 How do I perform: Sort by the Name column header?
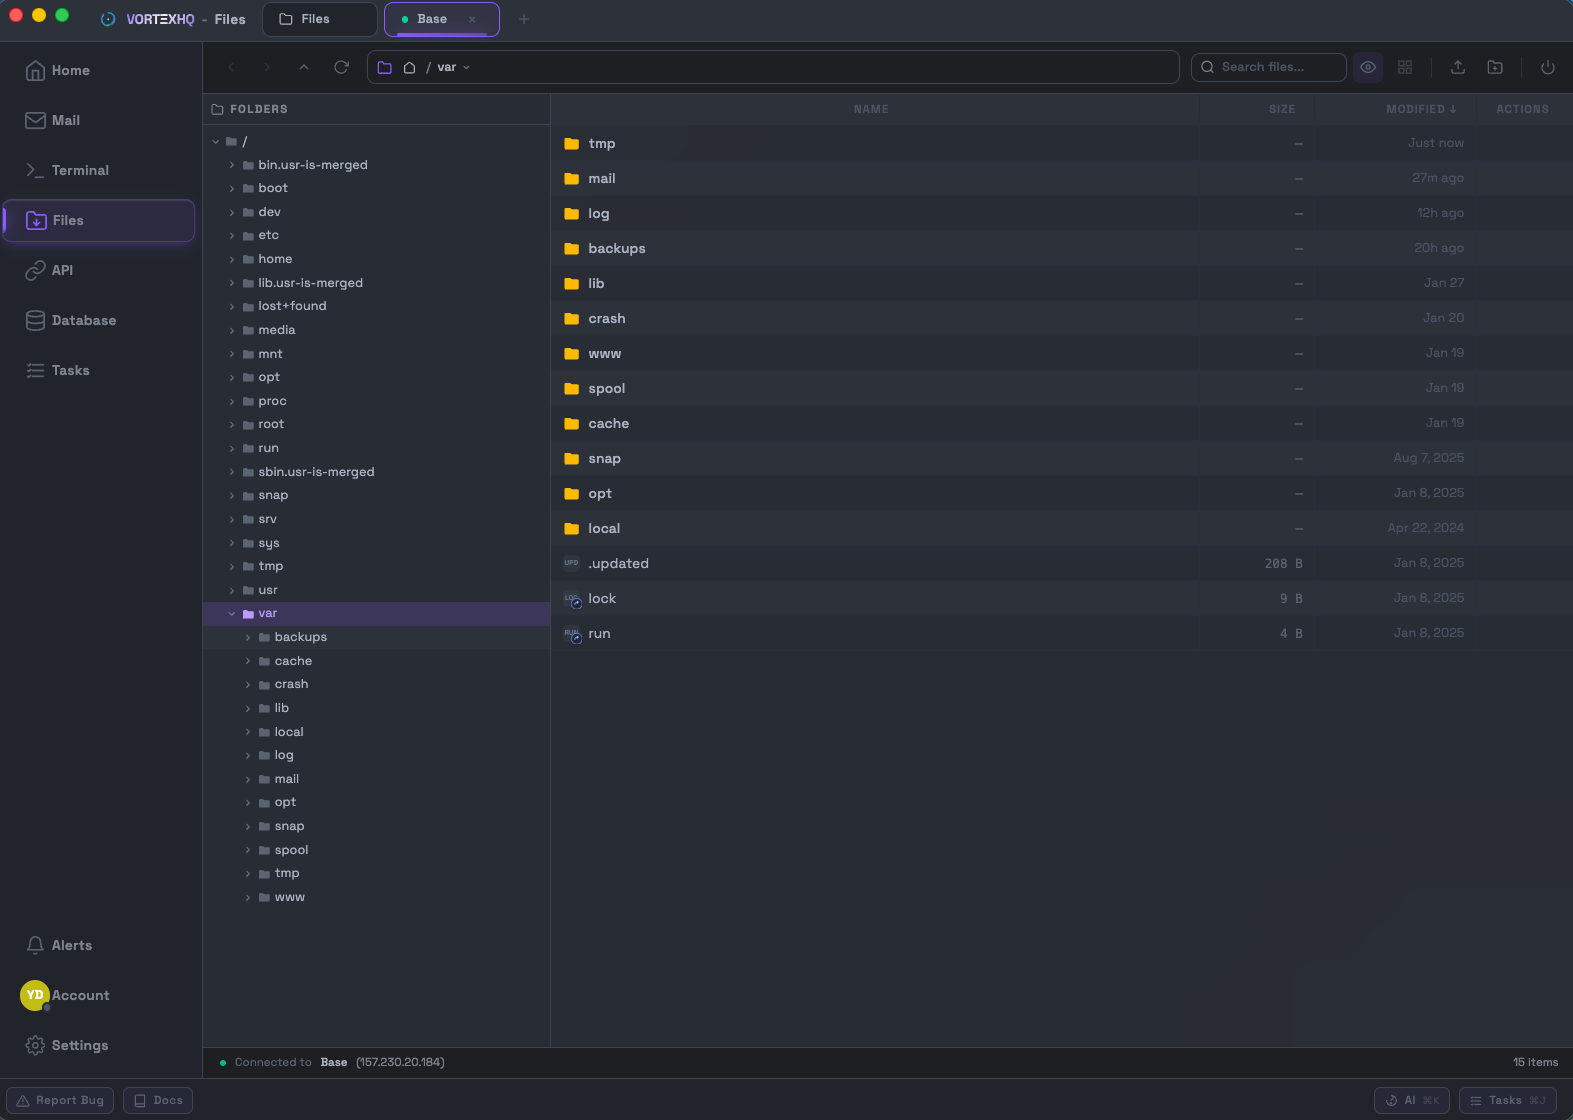click(871, 109)
